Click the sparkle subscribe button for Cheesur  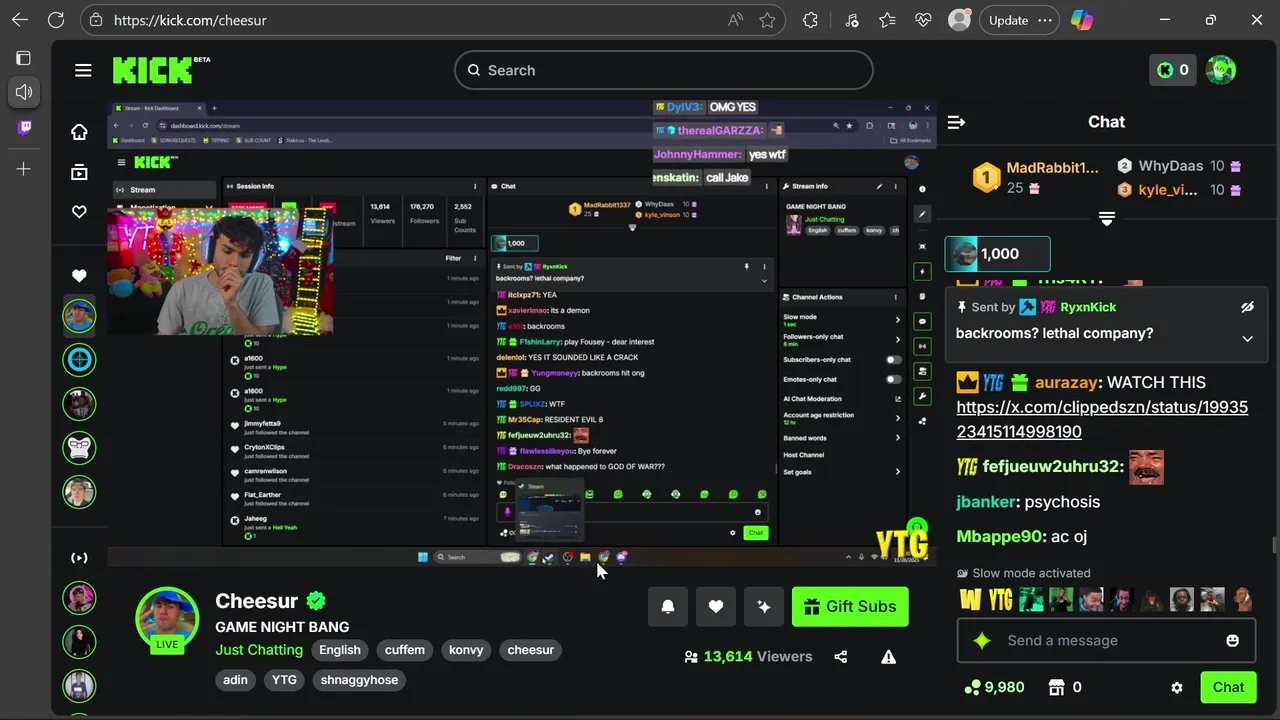pyautogui.click(x=764, y=606)
